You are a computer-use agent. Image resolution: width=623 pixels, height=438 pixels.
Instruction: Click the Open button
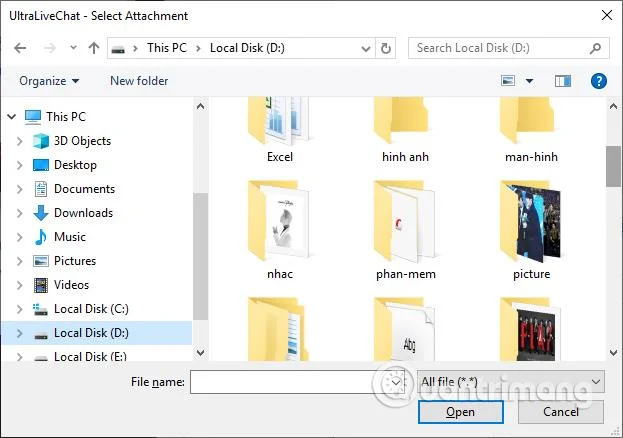pos(460,412)
